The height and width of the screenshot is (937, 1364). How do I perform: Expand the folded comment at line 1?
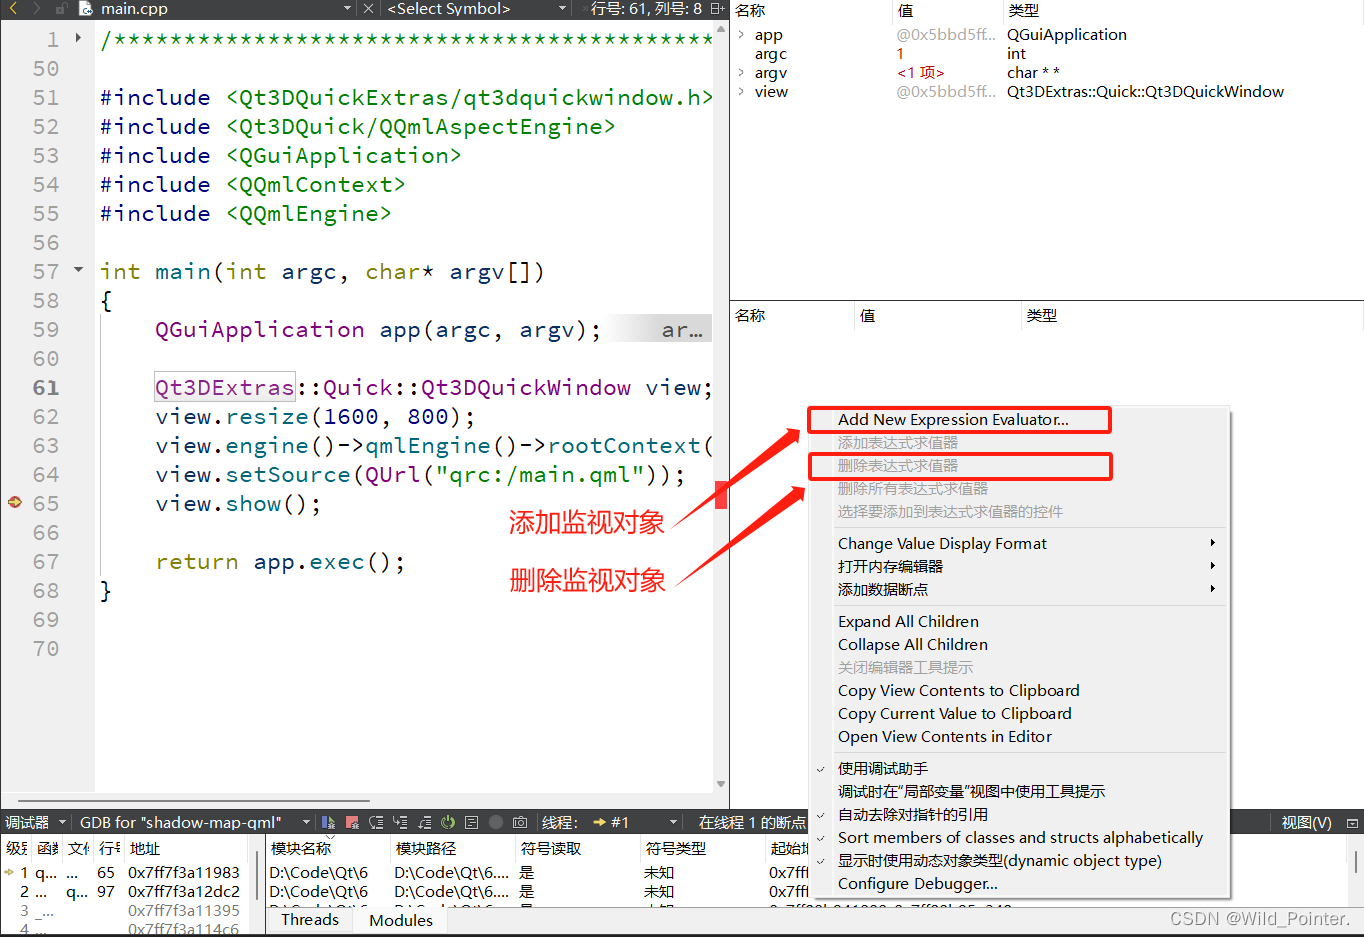click(x=78, y=38)
